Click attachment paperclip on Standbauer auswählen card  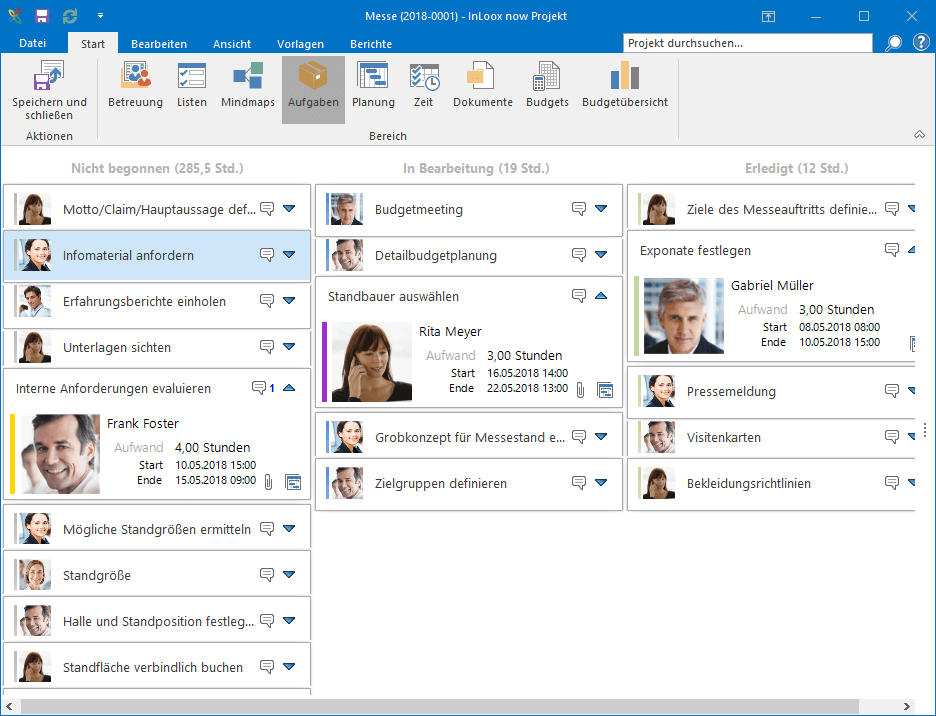point(580,389)
